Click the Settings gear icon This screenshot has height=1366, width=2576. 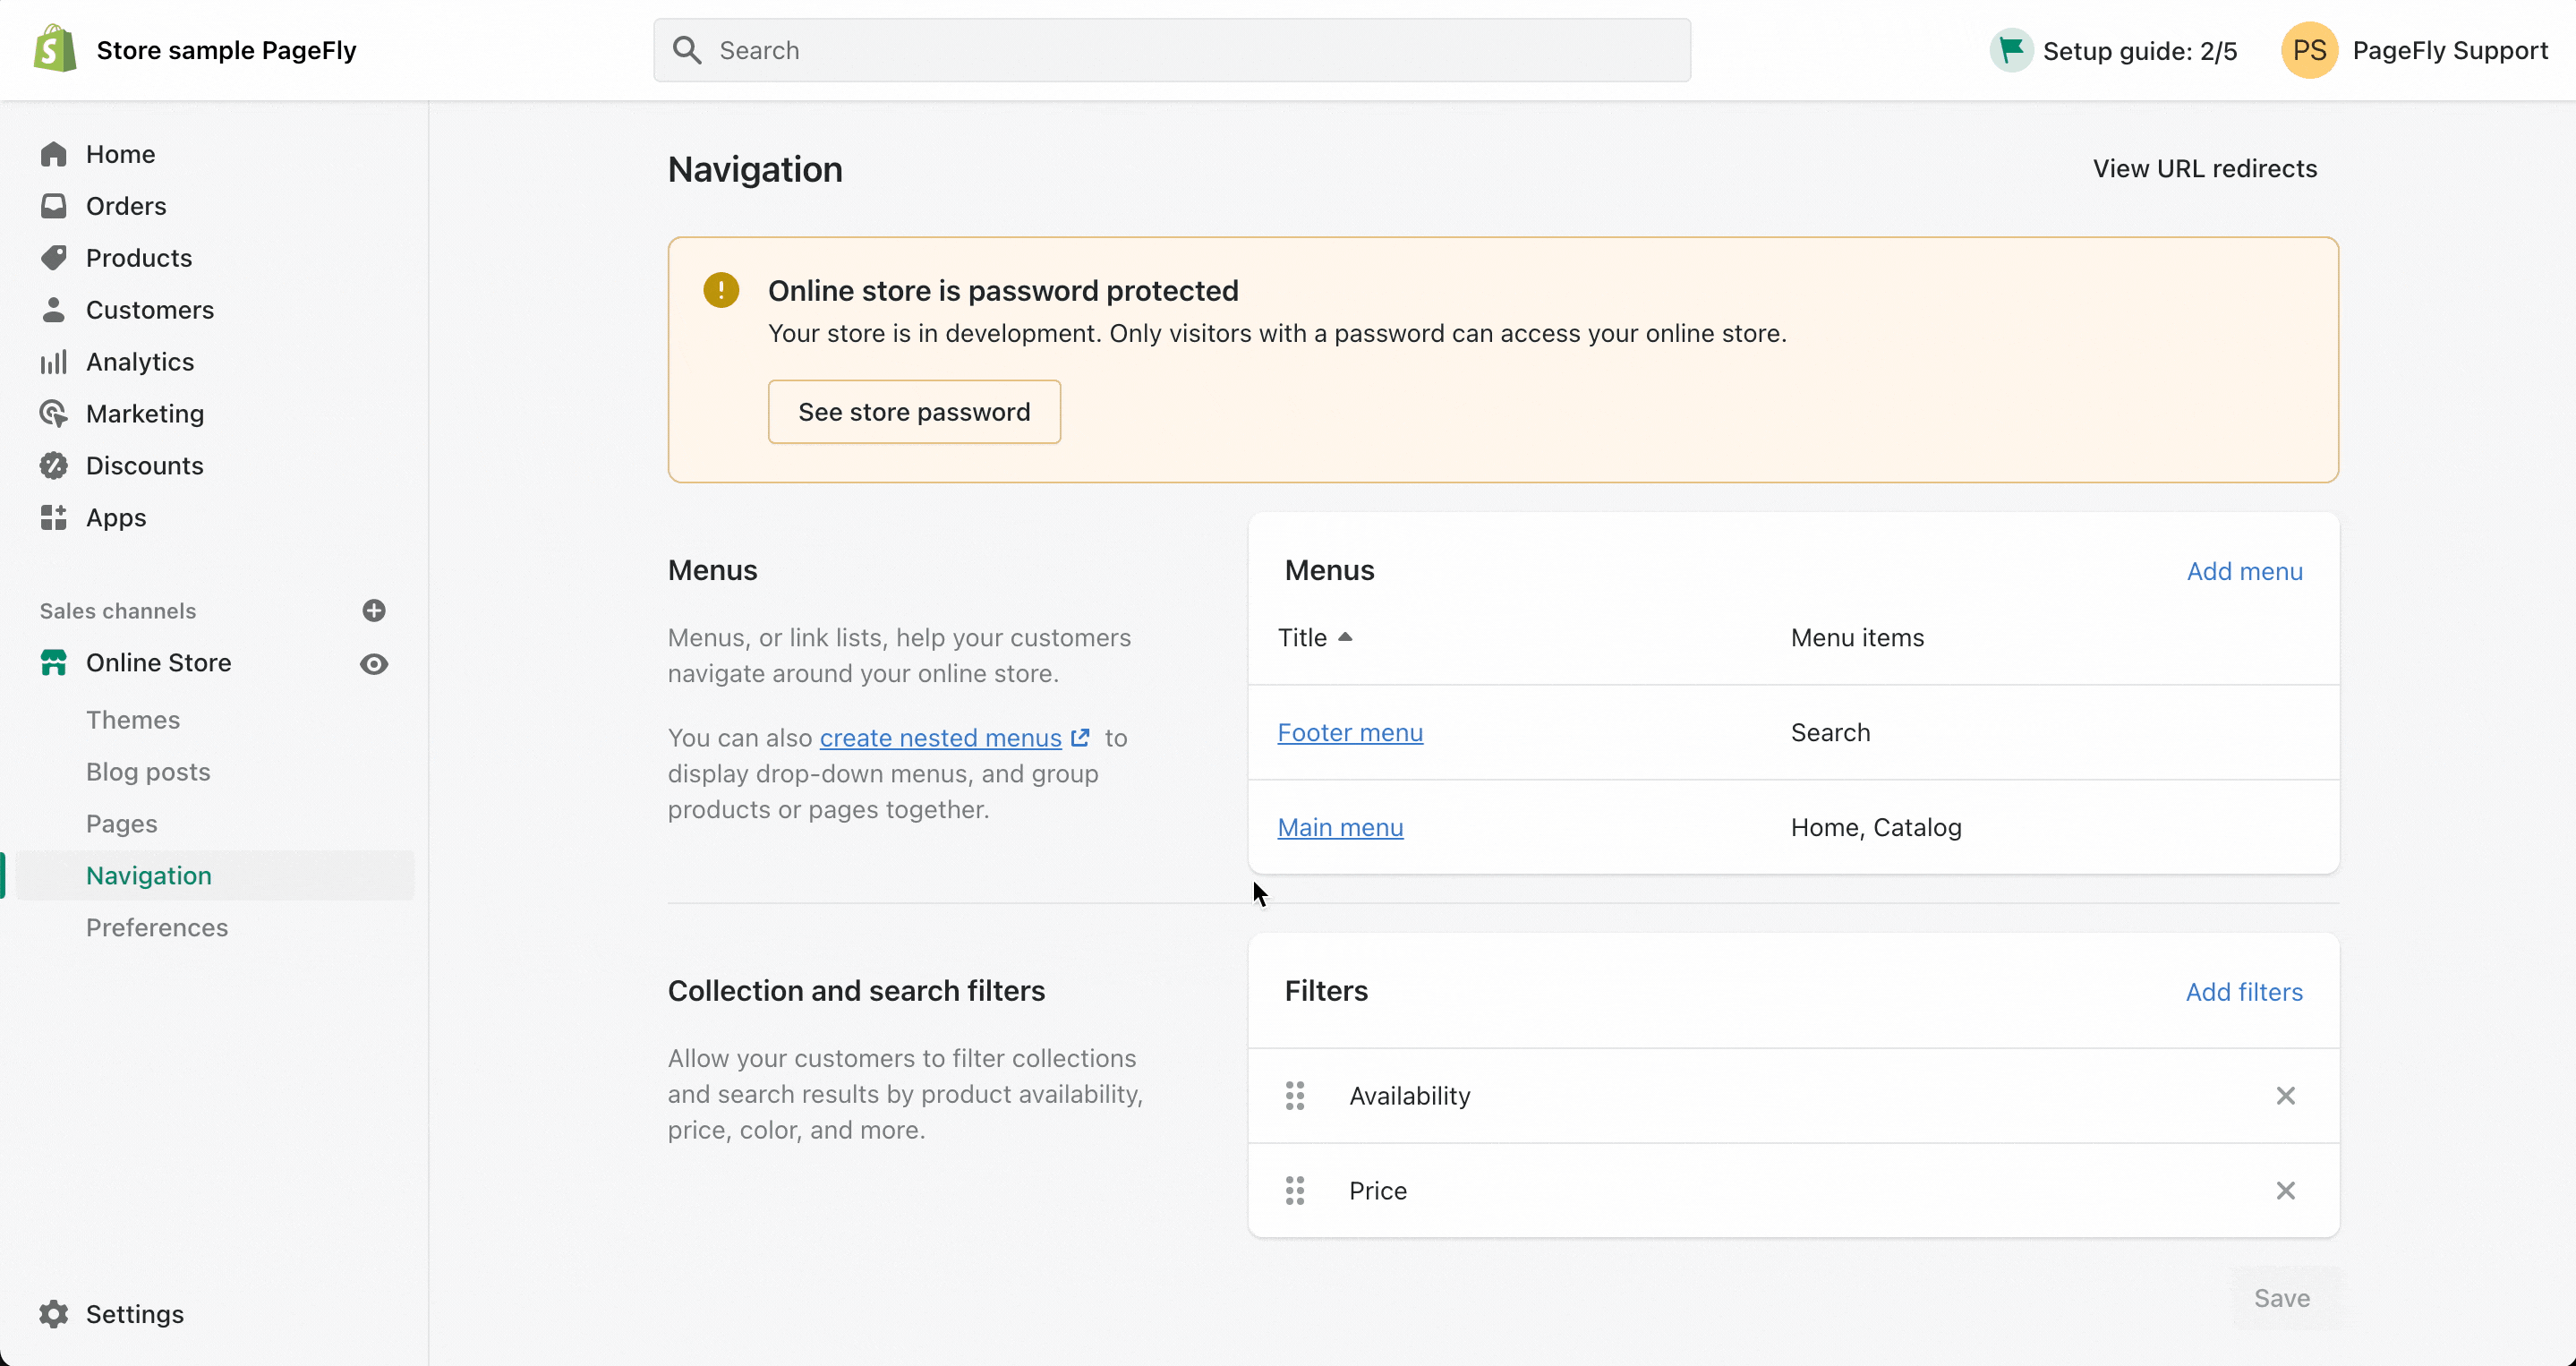[x=54, y=1314]
